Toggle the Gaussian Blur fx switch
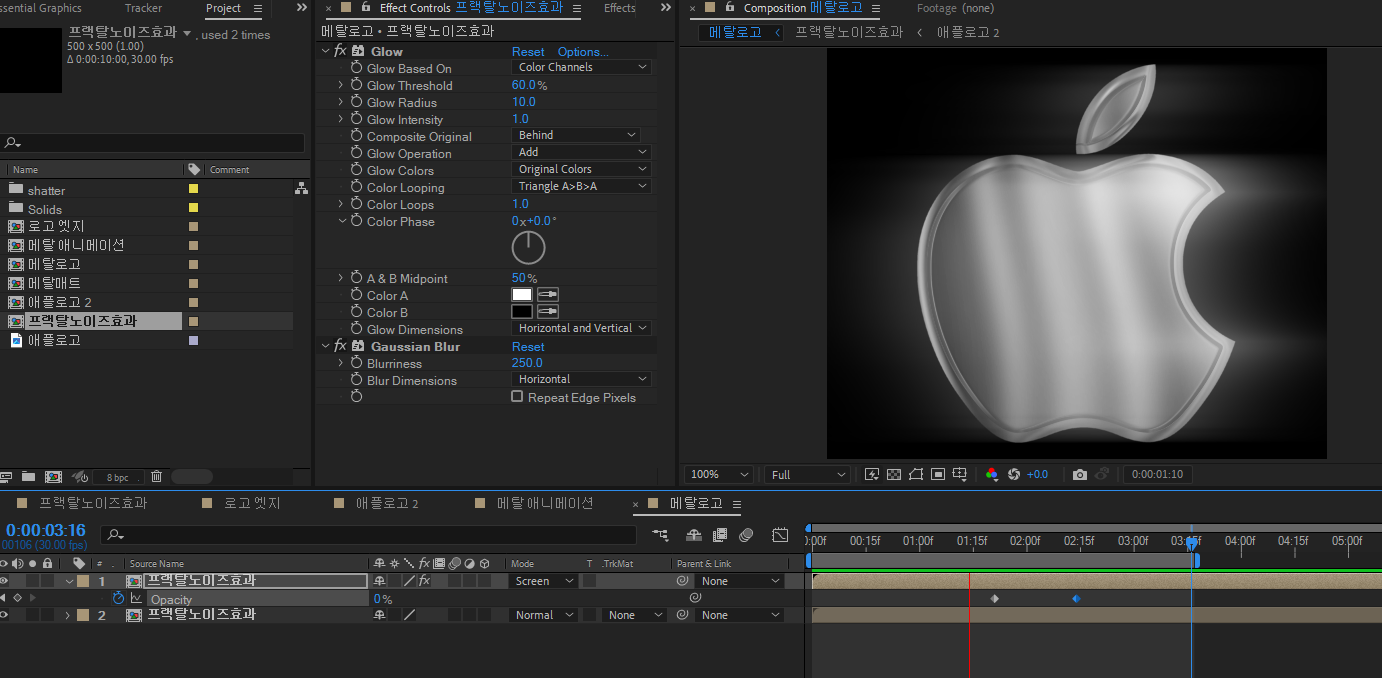Image resolution: width=1382 pixels, height=678 pixels. pyautogui.click(x=340, y=346)
